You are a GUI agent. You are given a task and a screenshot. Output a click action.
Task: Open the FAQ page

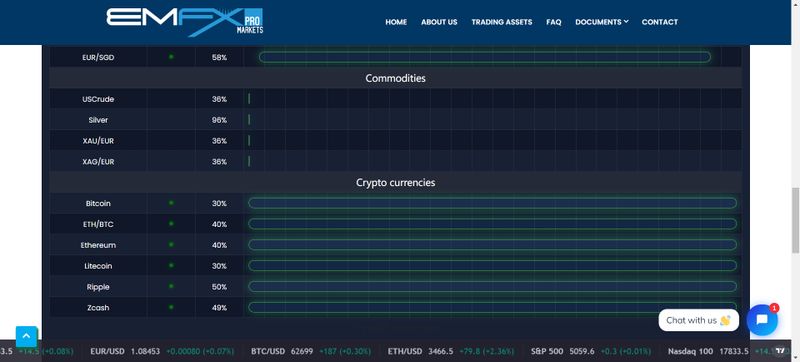[x=554, y=22]
